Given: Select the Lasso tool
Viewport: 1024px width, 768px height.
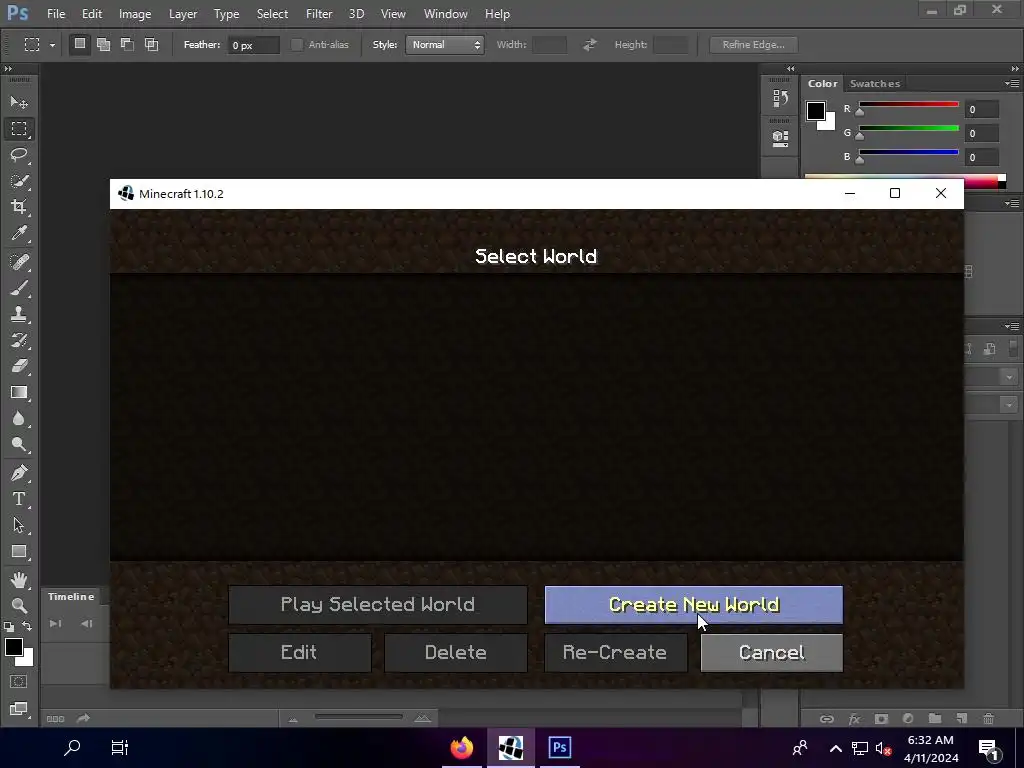Looking at the screenshot, I should 19,155.
